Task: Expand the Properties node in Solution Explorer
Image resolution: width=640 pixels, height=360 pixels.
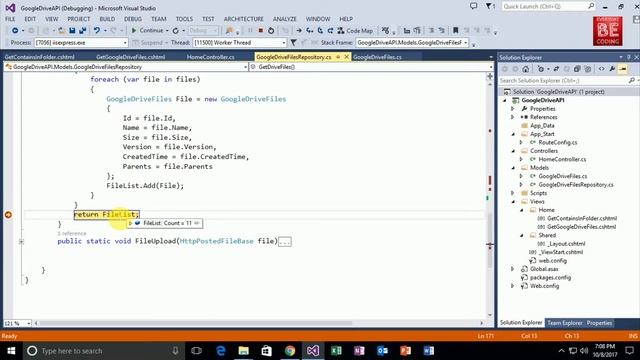Action: pyautogui.click(x=513, y=109)
